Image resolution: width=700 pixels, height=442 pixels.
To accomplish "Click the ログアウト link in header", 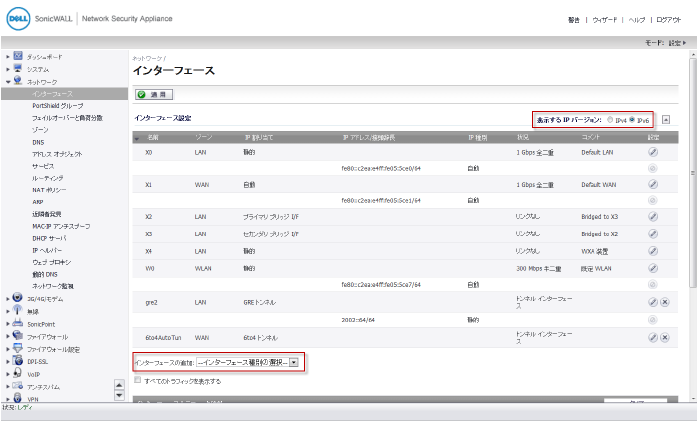I will pyautogui.click(x=668, y=20).
